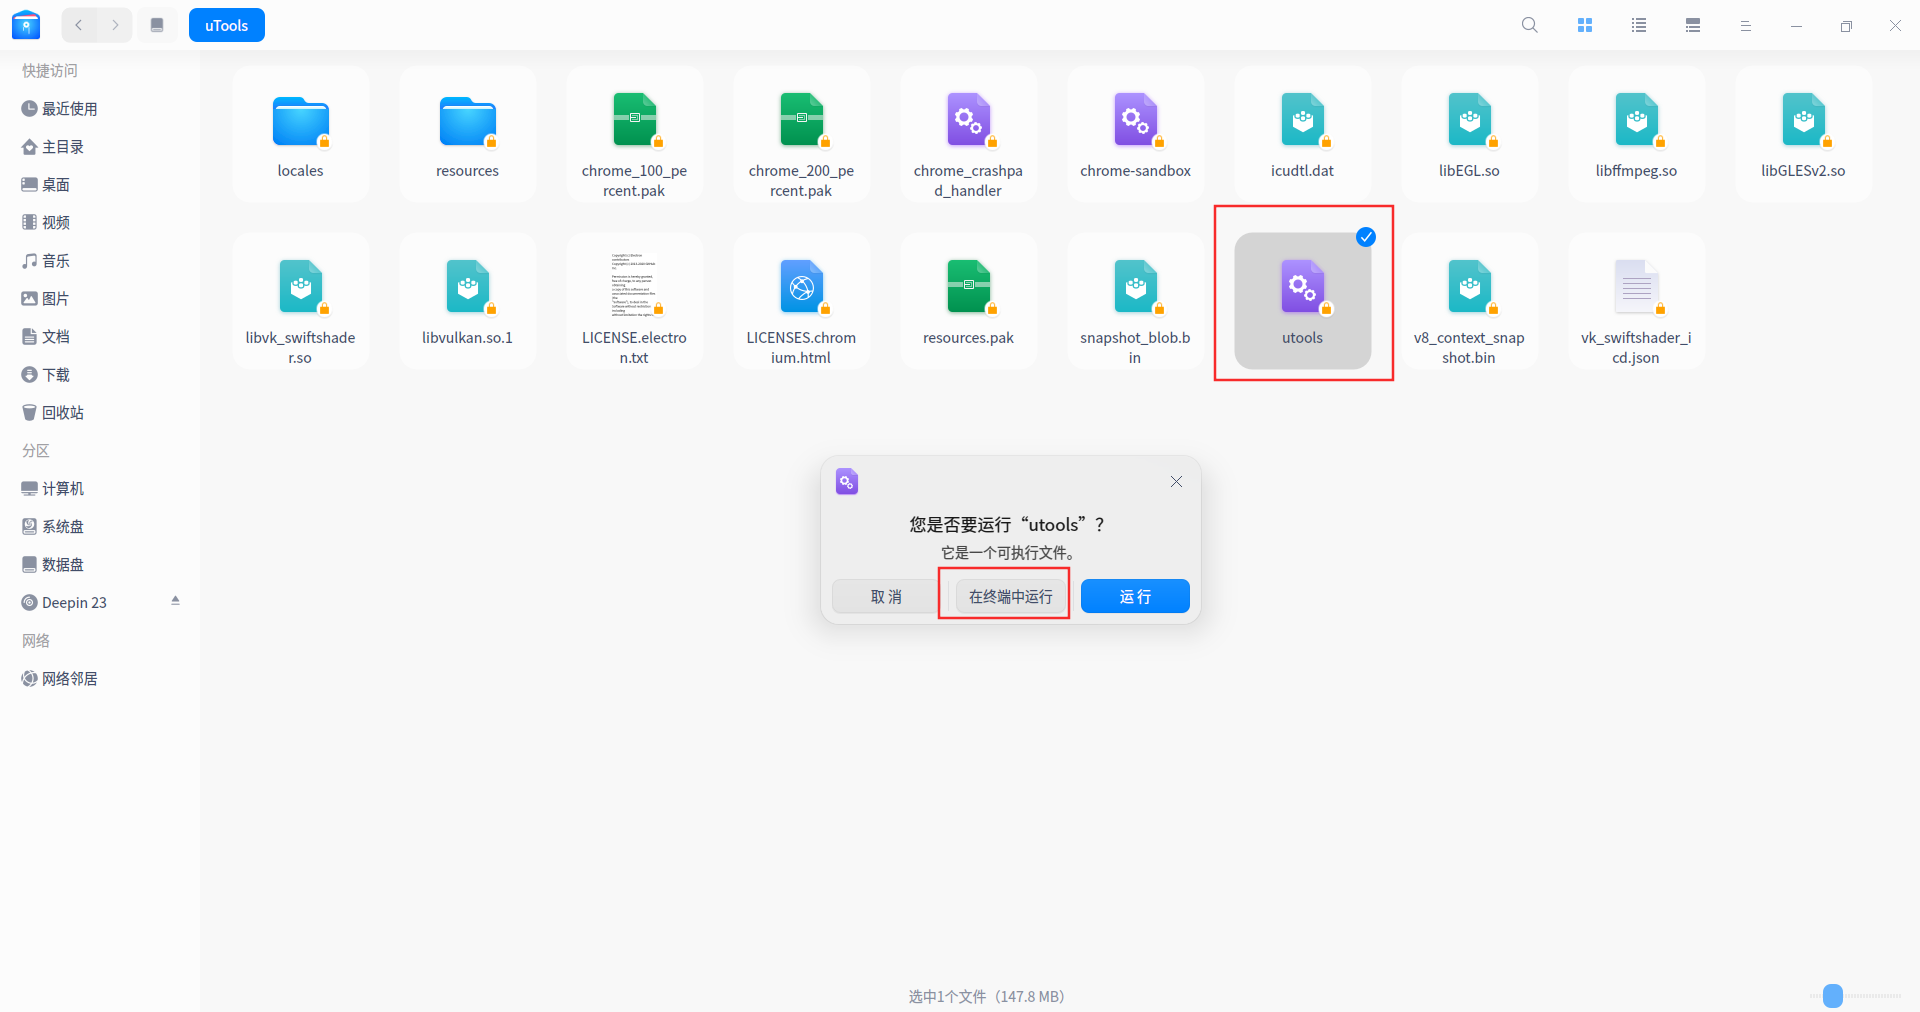This screenshot has height=1012, width=1920.
Task: Select v8_context_snapshot.bin file icon
Action: [x=1469, y=287]
